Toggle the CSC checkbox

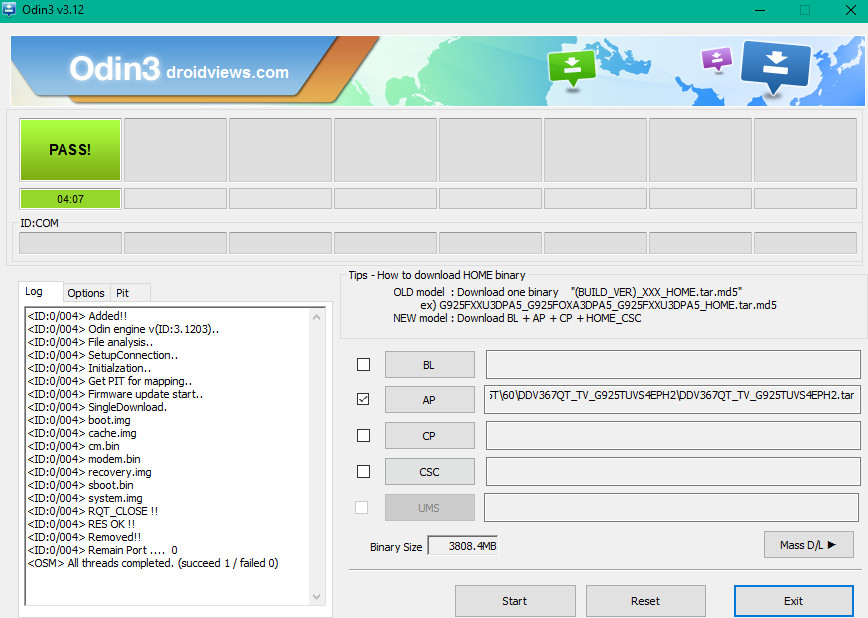pos(363,471)
